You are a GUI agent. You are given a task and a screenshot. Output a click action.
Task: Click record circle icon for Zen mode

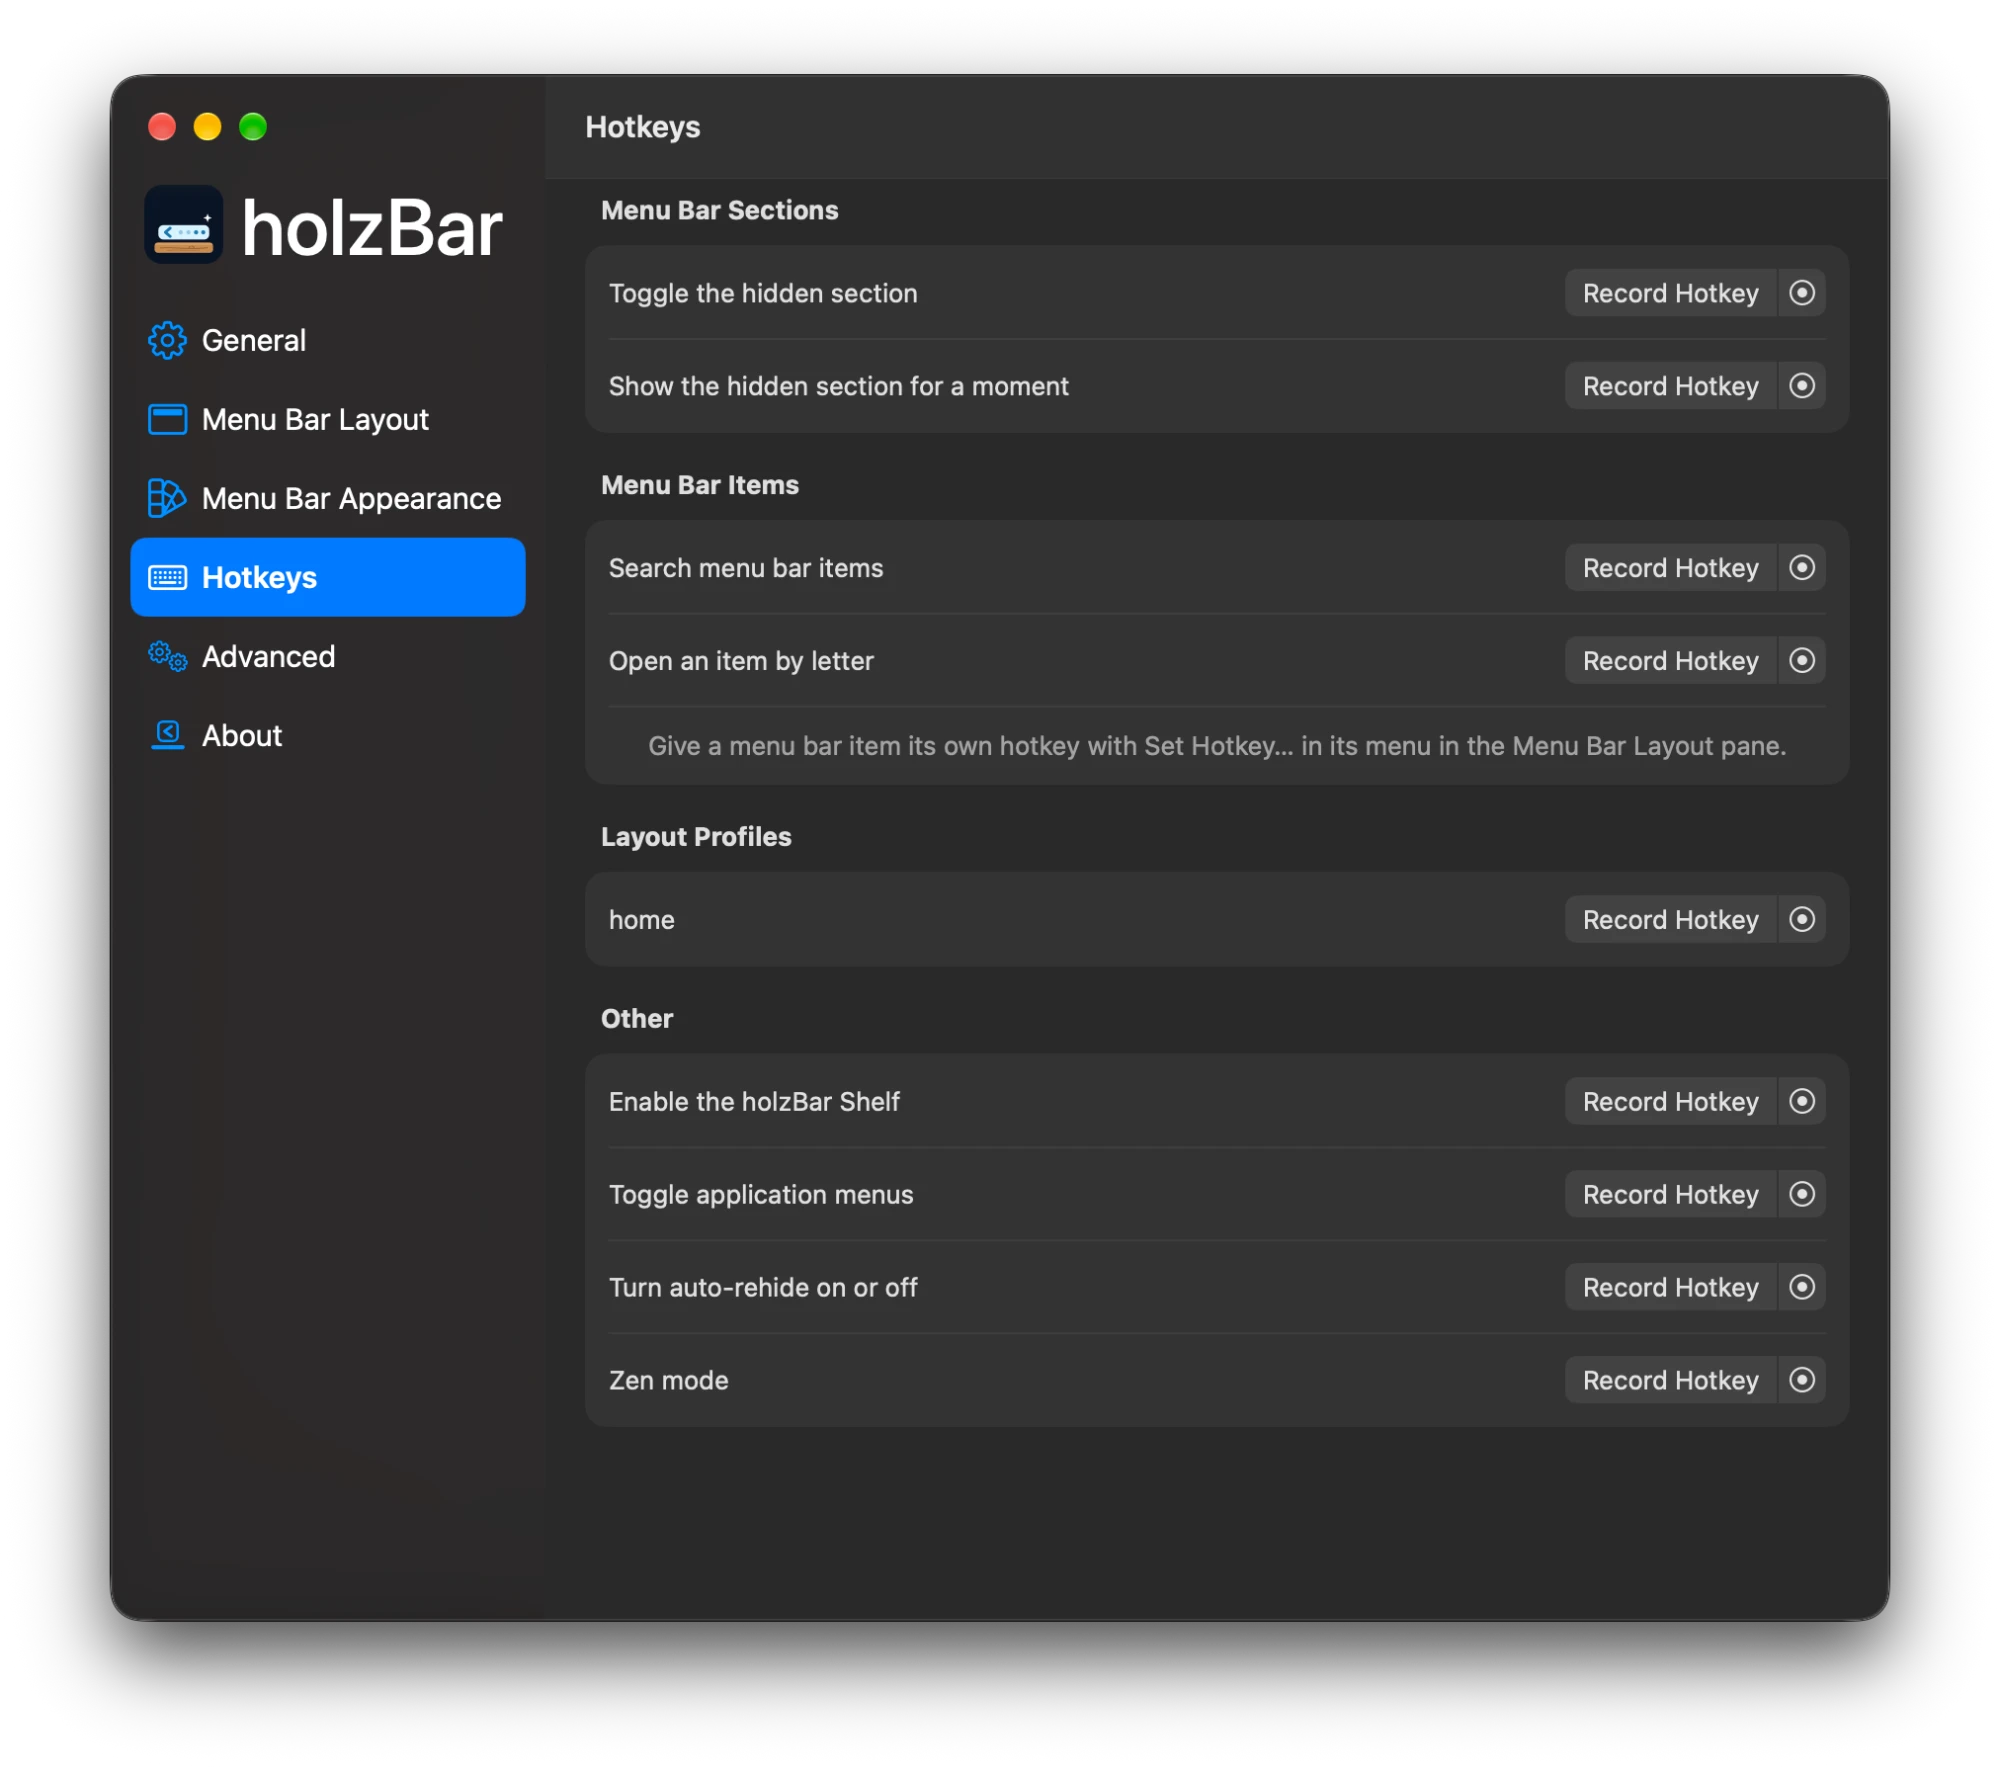[1801, 1381]
